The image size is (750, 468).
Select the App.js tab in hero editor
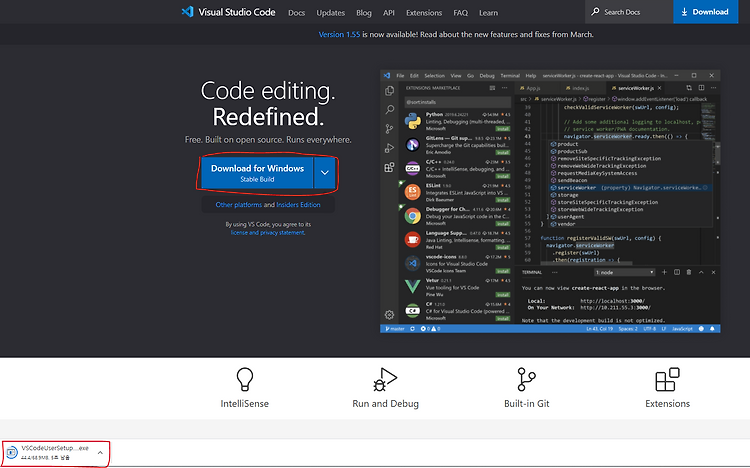[x=533, y=88]
